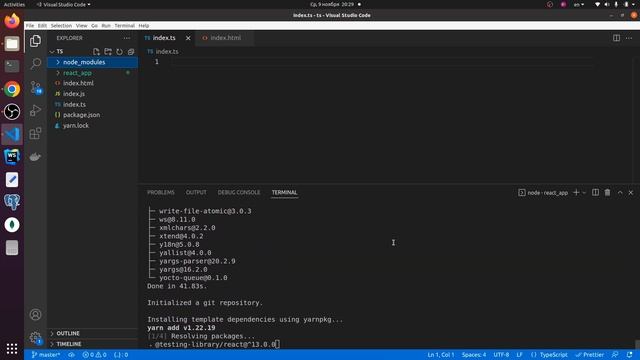The height and width of the screenshot is (360, 640).
Task: Switch to the DEBUG CONSOLE tab
Action: coord(239,192)
